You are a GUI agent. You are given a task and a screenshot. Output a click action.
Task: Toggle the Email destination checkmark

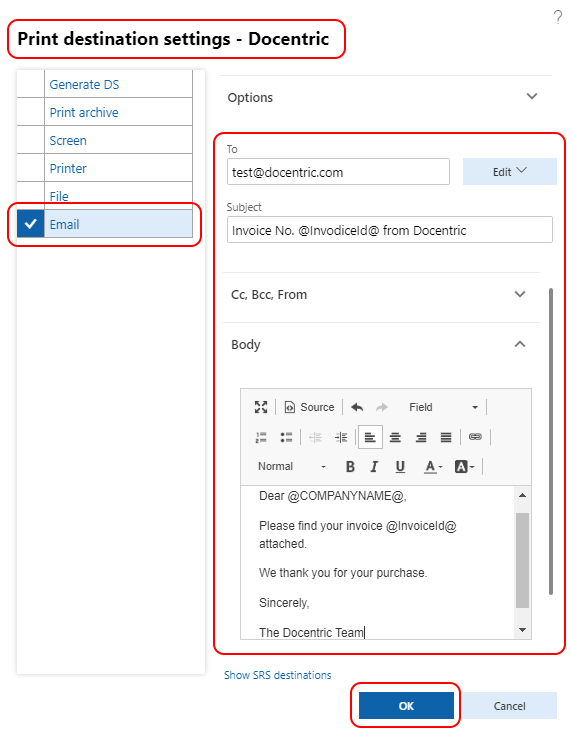pos(31,224)
